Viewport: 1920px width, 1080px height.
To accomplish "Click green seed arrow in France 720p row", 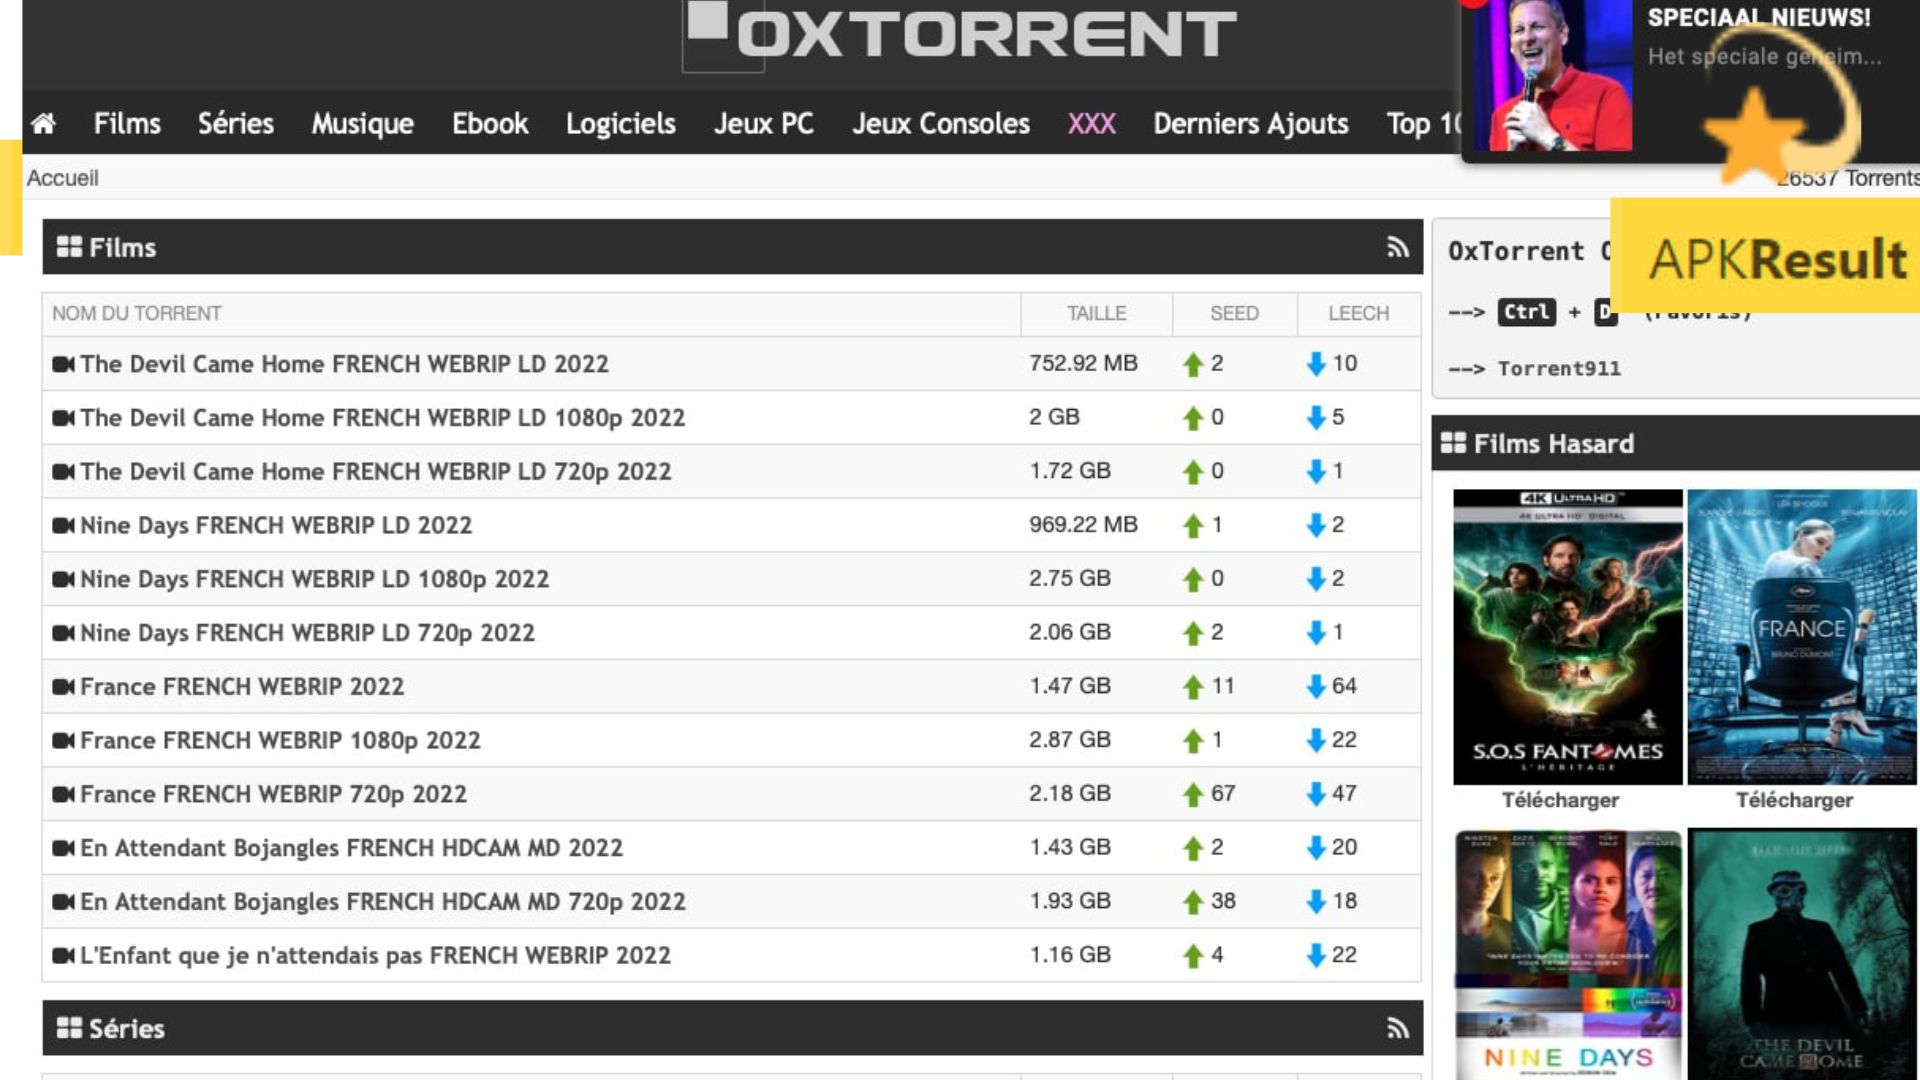I will (x=1192, y=794).
